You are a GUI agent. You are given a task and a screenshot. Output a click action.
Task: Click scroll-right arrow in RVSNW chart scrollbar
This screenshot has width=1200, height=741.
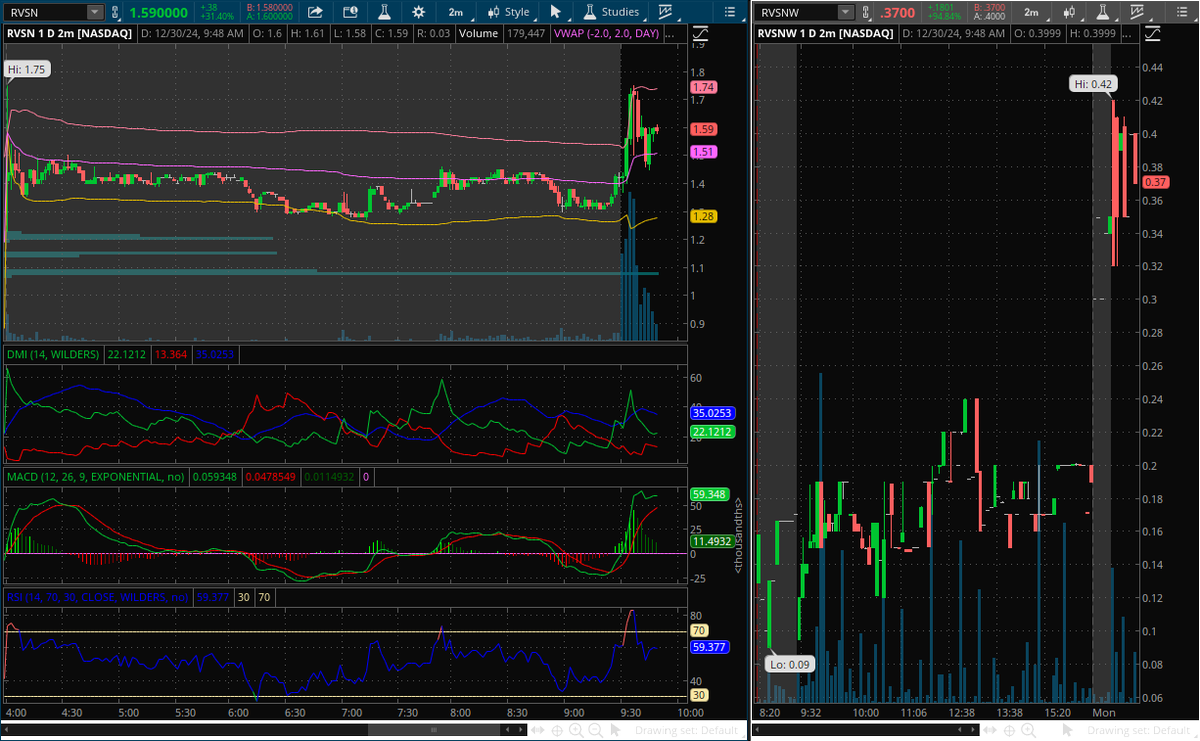(972, 730)
